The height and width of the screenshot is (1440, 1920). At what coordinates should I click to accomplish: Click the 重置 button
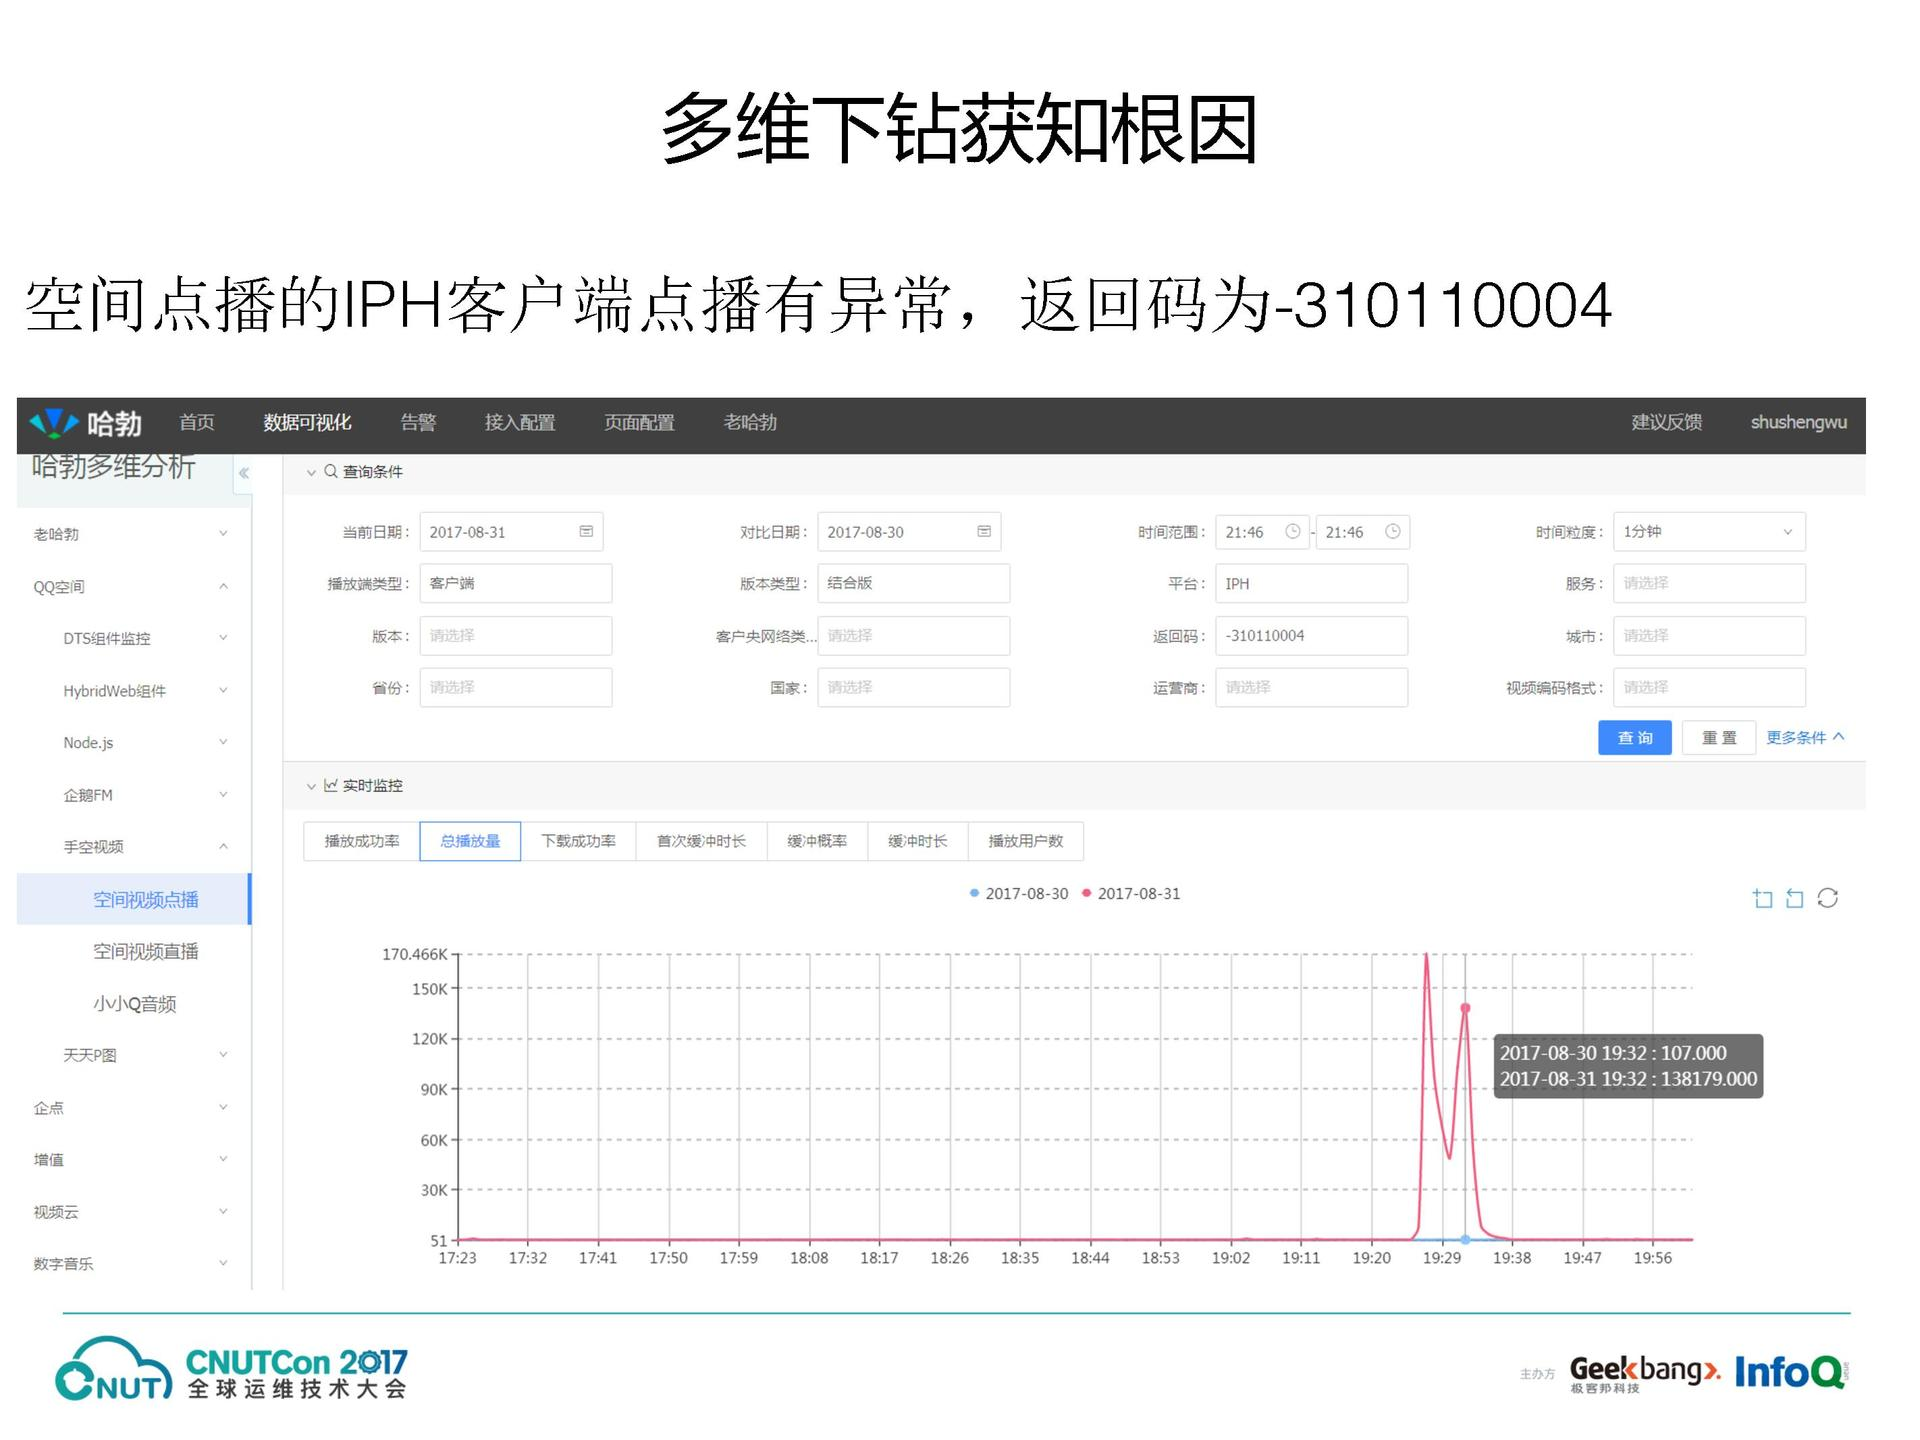point(1718,738)
